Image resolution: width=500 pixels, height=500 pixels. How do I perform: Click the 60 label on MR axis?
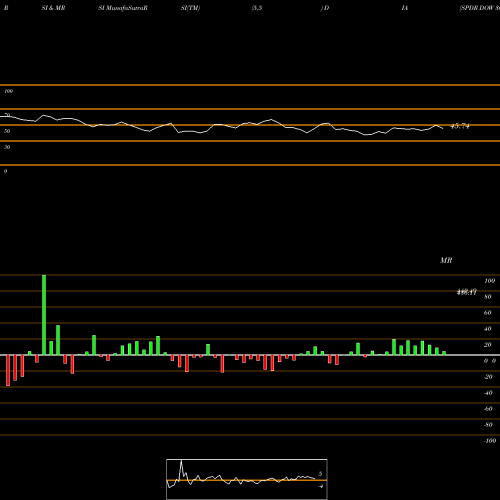488,313
